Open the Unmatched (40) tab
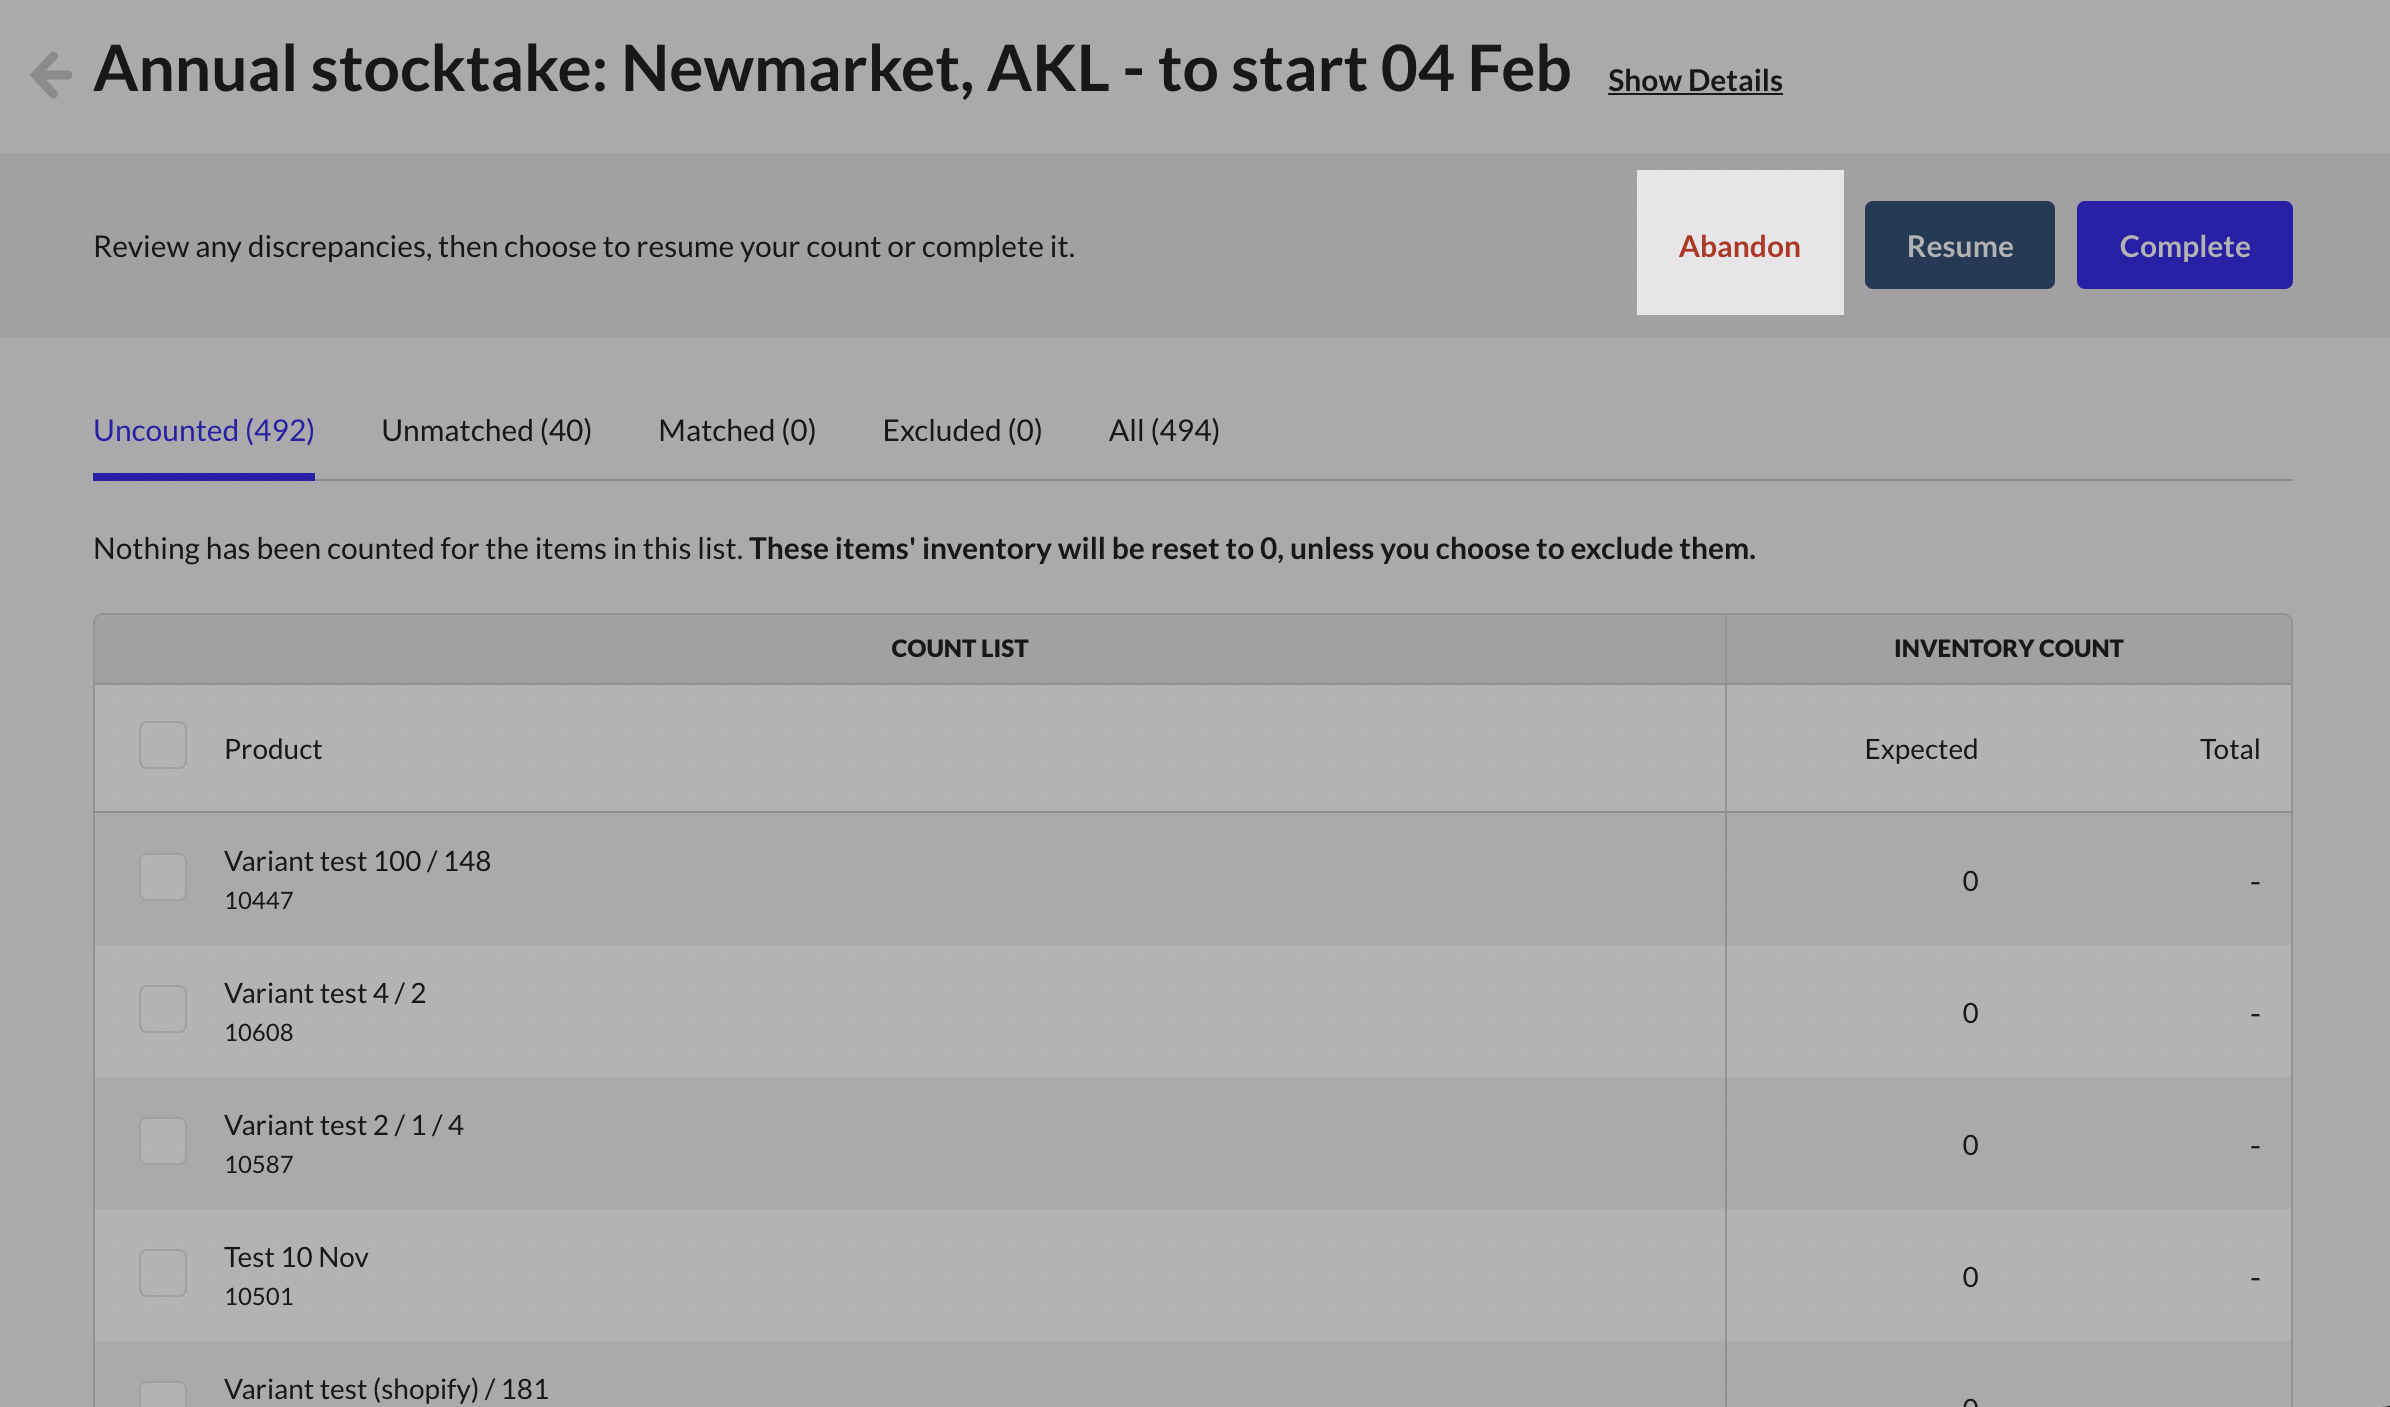2390x1407 pixels. click(486, 431)
